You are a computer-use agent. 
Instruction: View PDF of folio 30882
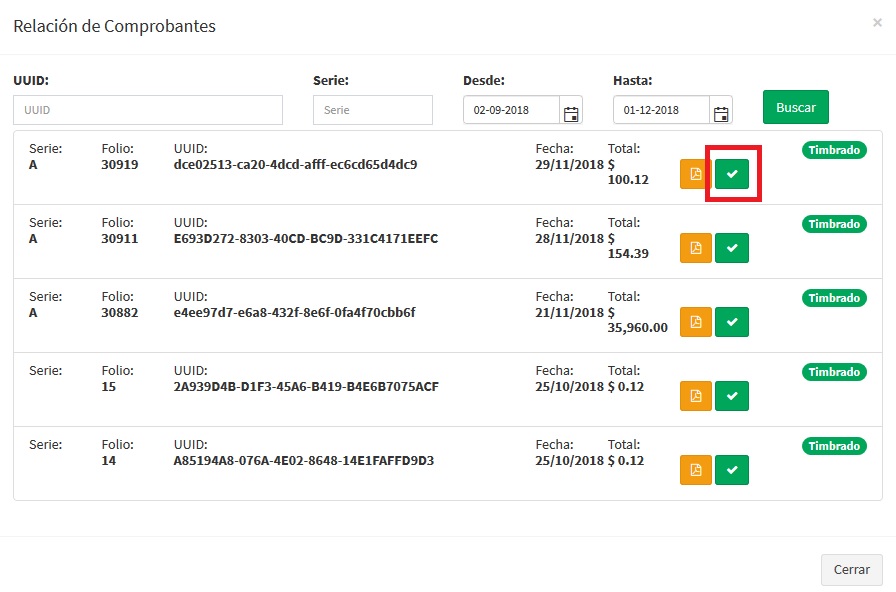696,322
